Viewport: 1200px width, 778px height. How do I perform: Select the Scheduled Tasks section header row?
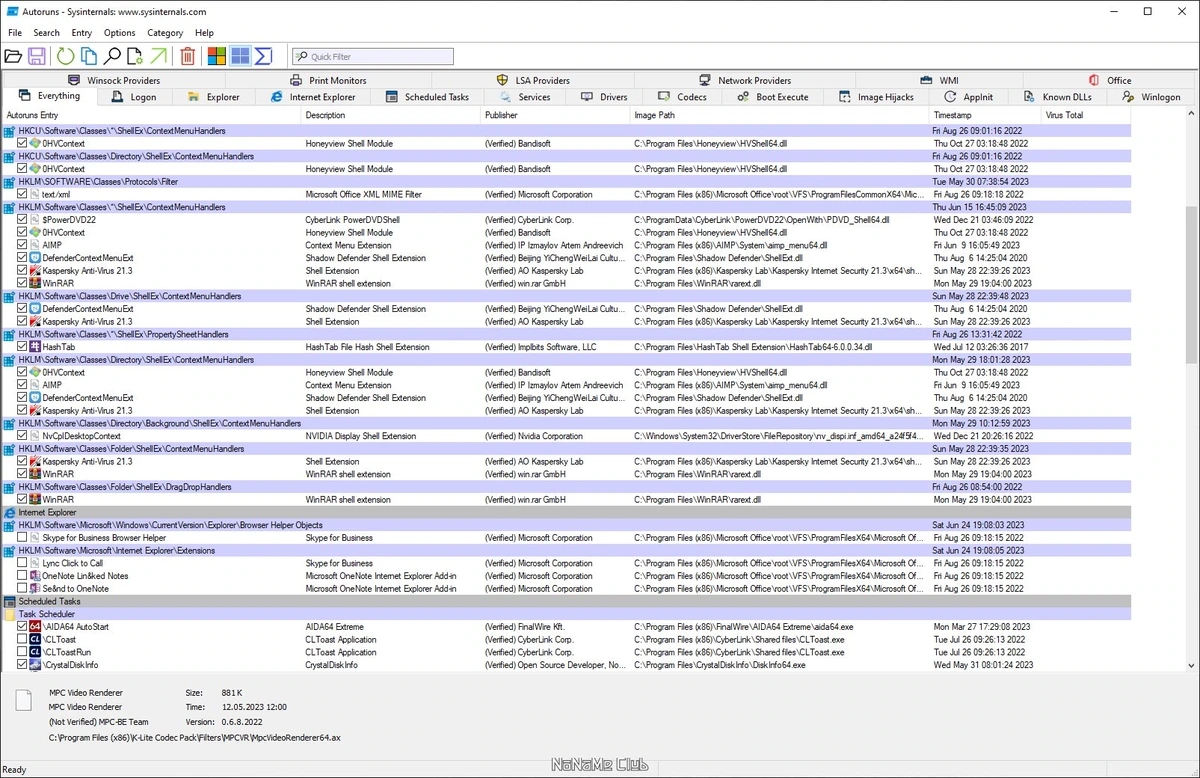pos(566,601)
